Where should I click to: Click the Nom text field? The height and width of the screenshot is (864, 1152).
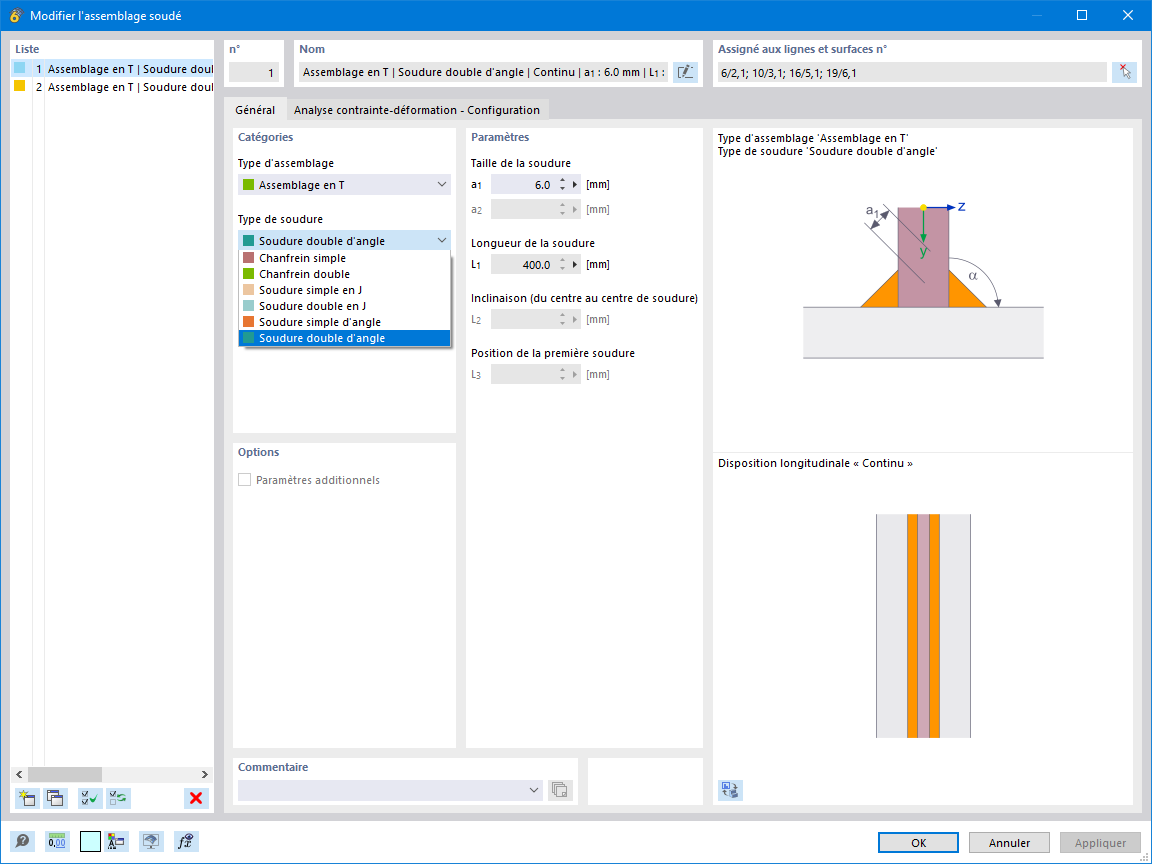click(x=483, y=72)
